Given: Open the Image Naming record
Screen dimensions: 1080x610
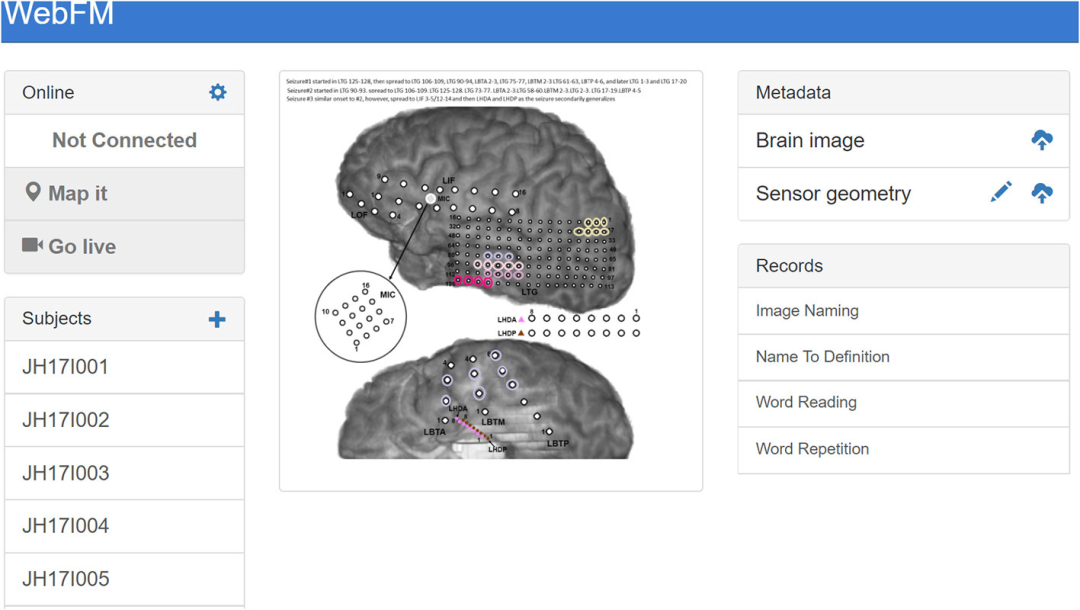Looking at the screenshot, I should click(904, 311).
